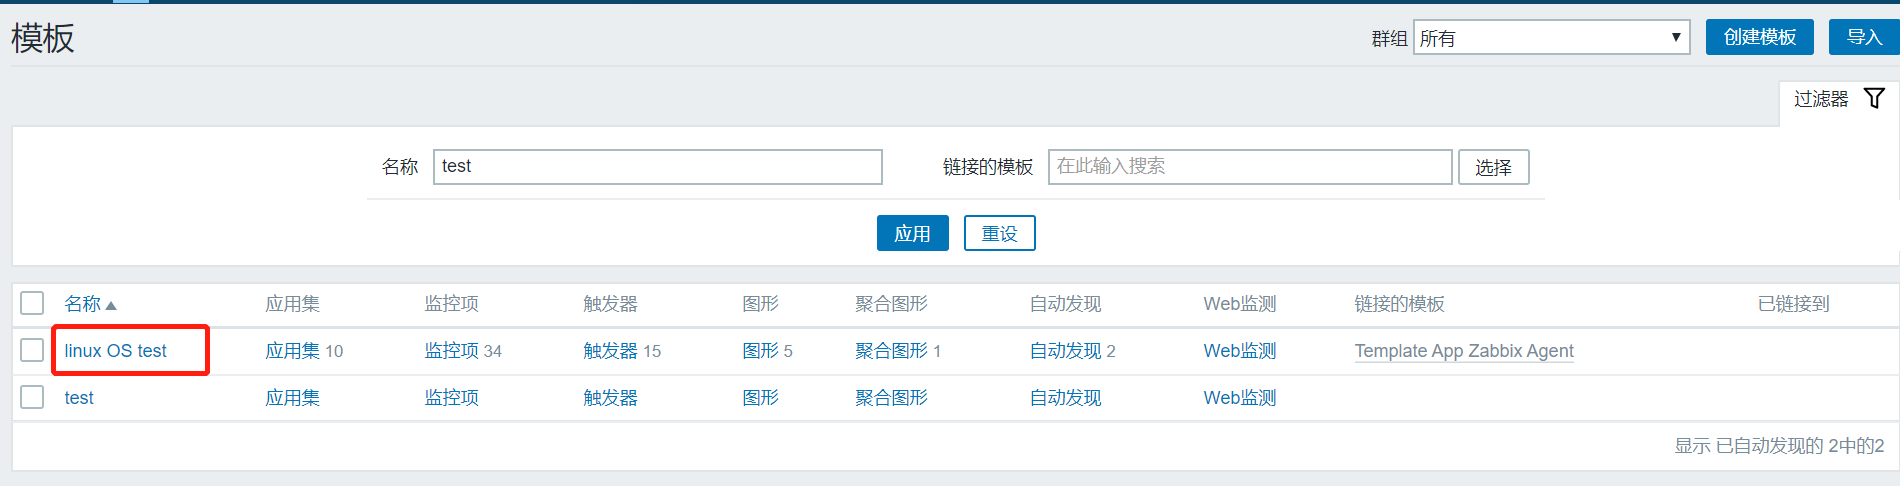Click the 创建模板 button
1900x486 pixels.
point(1759,37)
